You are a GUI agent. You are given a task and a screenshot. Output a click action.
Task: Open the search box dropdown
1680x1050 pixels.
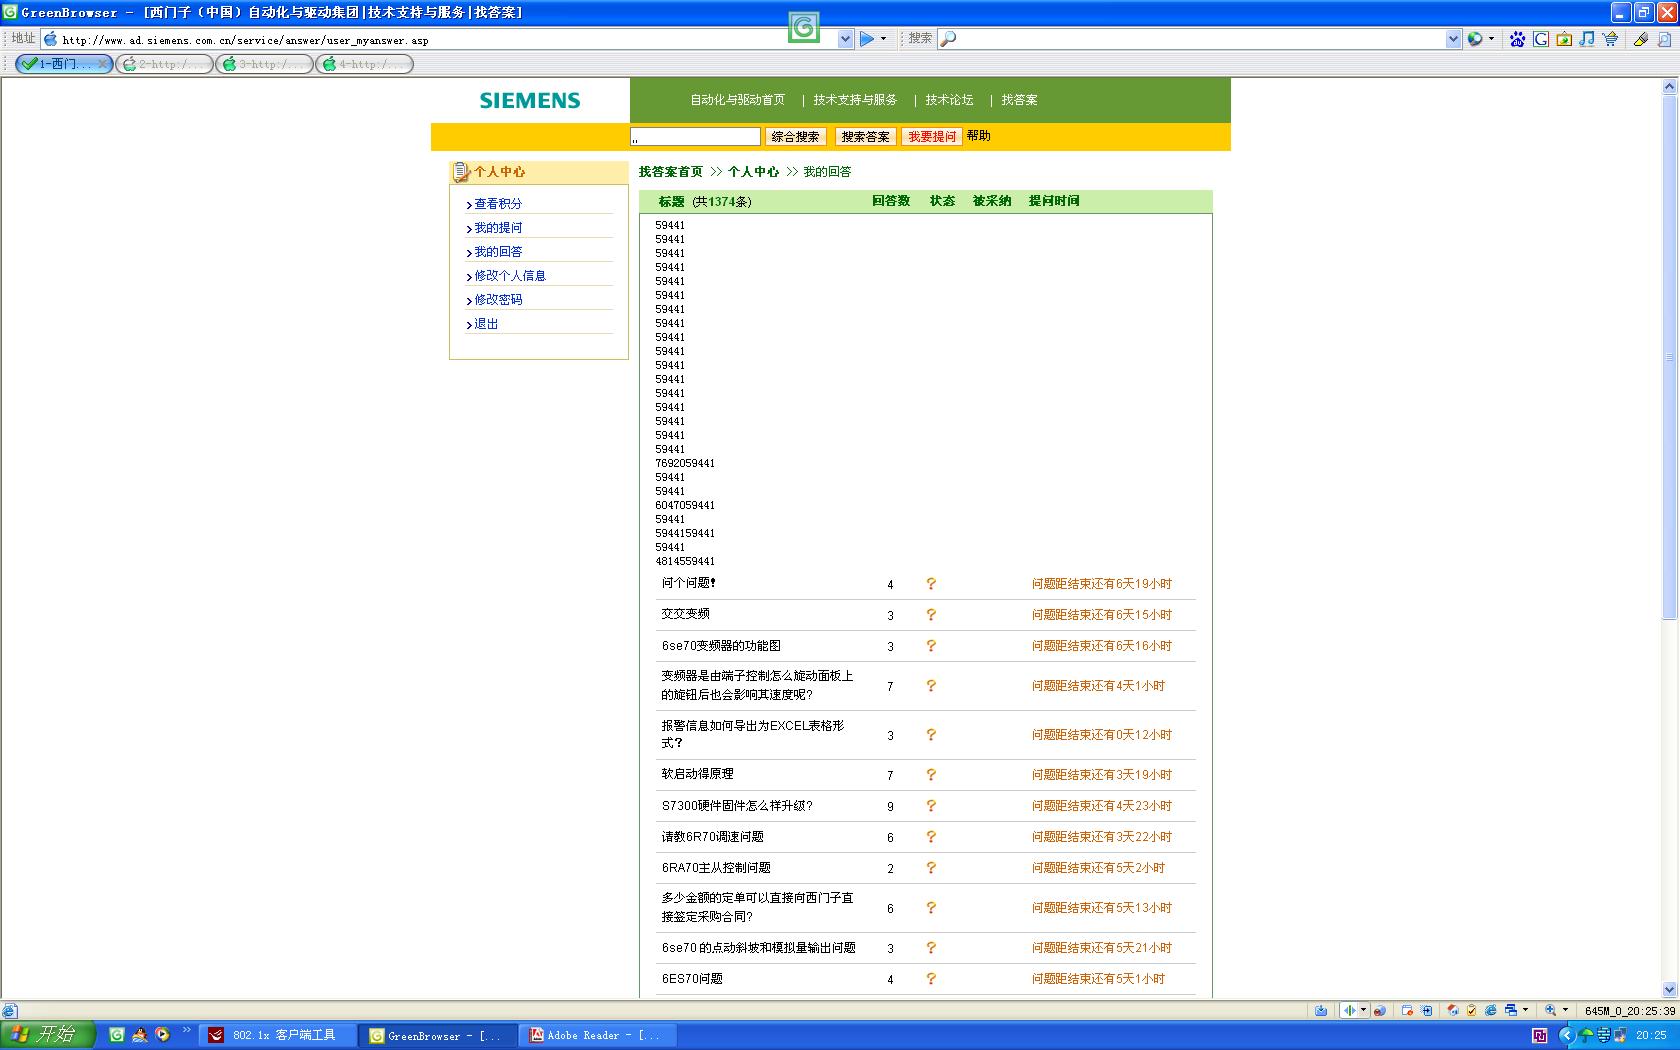pos(1453,39)
